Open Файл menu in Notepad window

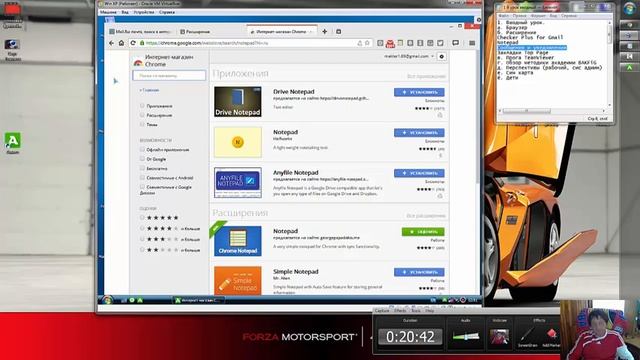[x=504, y=16]
